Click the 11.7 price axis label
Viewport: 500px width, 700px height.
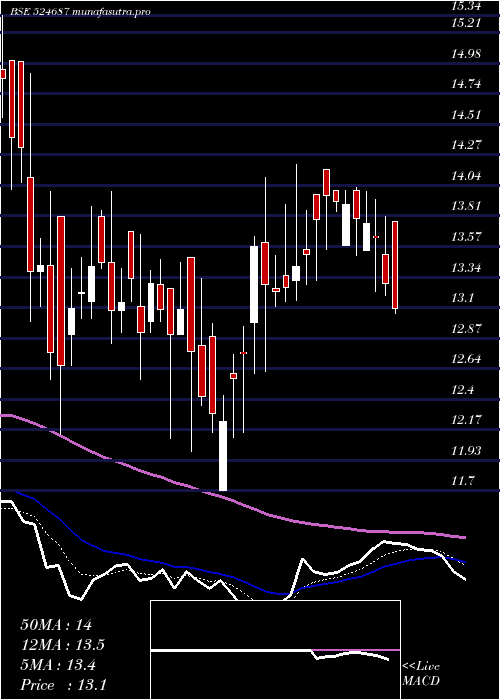click(462, 481)
